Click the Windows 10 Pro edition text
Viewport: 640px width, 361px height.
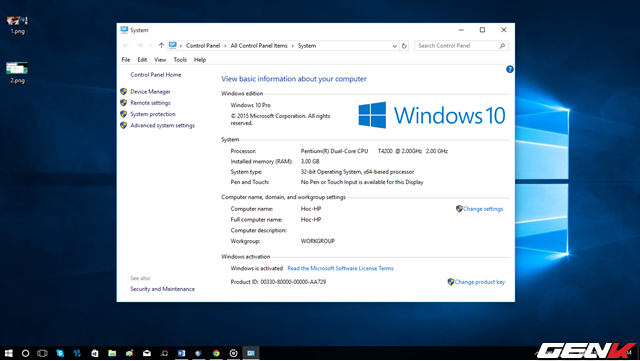tap(251, 105)
